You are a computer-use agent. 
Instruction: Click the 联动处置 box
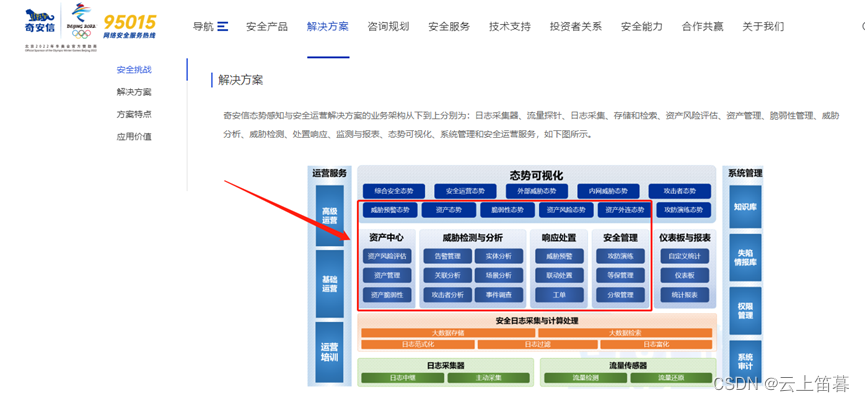tap(559, 275)
